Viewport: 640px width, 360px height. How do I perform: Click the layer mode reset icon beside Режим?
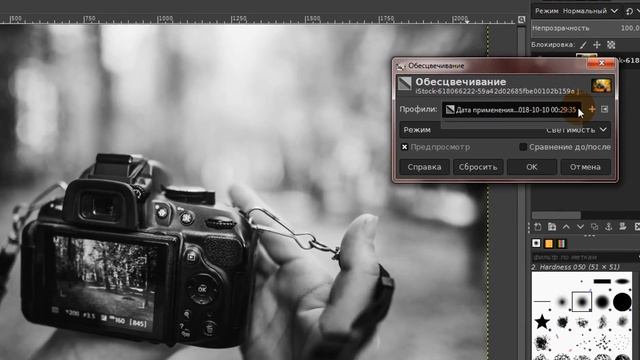click(629, 11)
